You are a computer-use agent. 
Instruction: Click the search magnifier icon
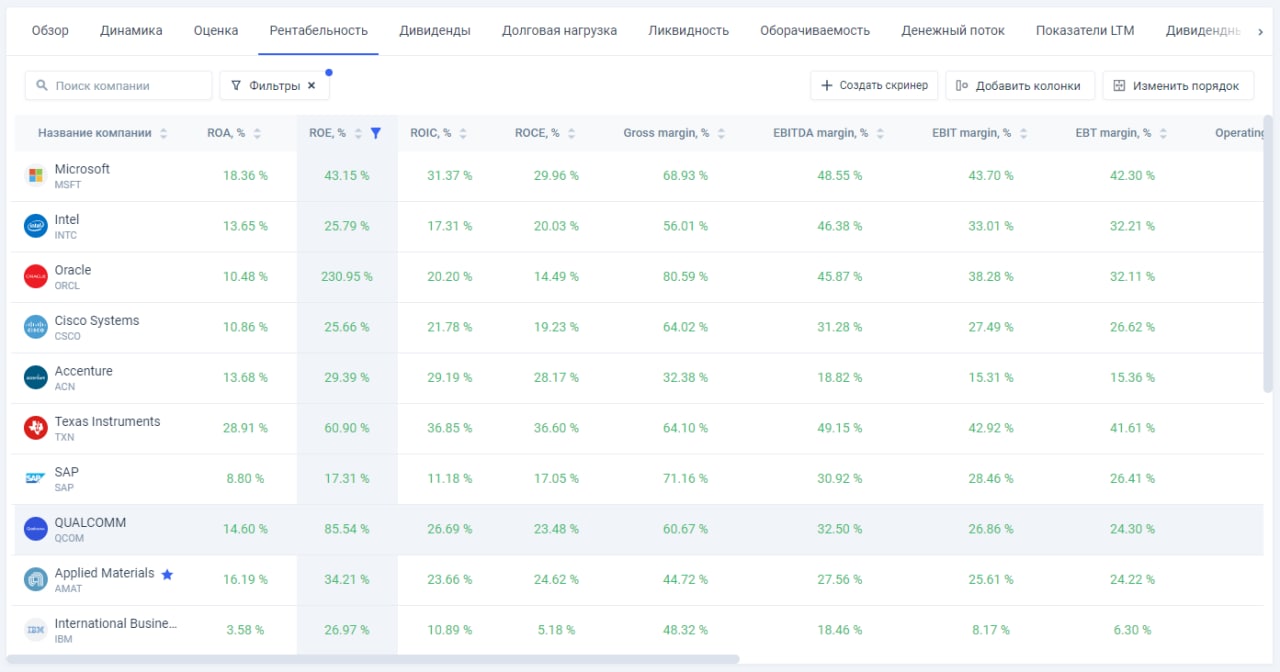tap(42, 86)
